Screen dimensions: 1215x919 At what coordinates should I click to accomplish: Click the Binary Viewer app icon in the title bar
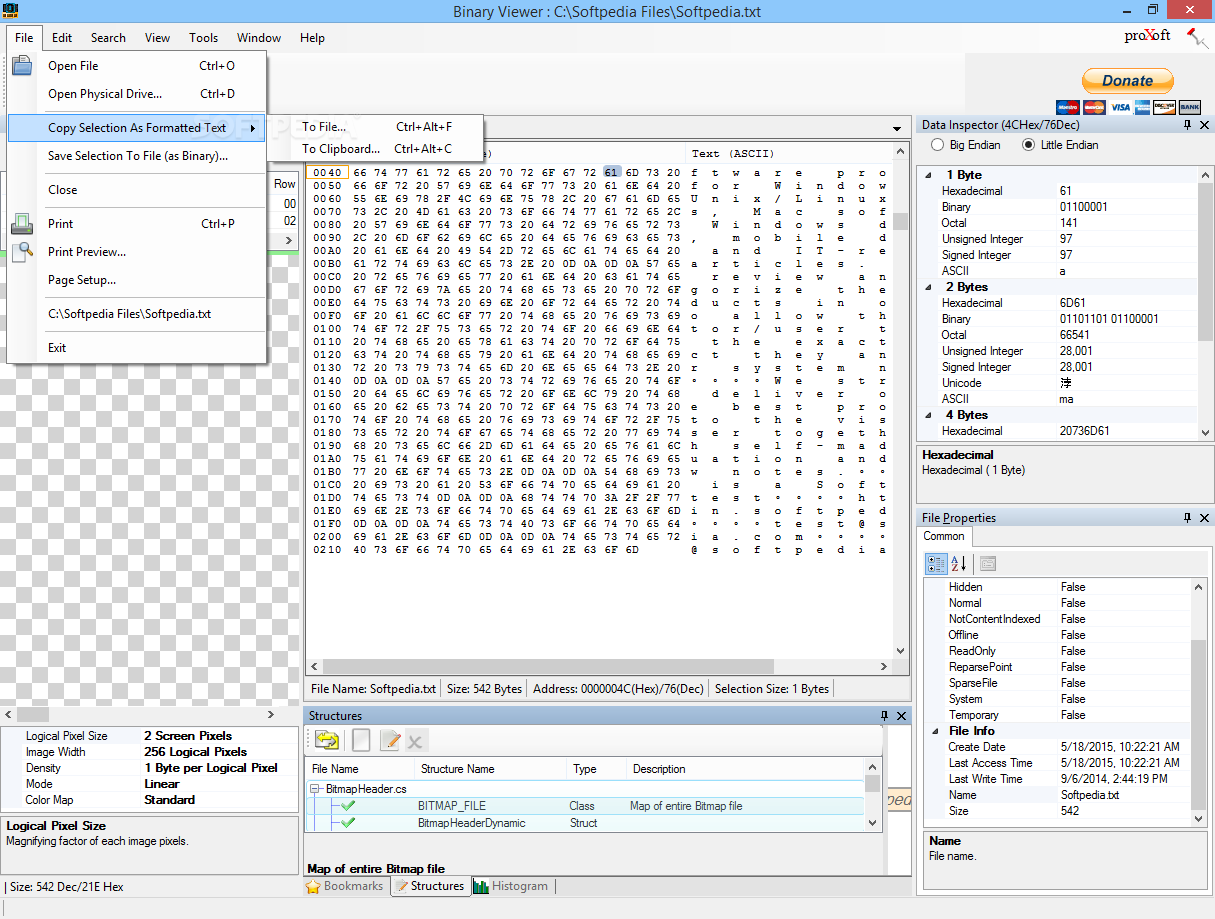pyautogui.click(x=11, y=9)
